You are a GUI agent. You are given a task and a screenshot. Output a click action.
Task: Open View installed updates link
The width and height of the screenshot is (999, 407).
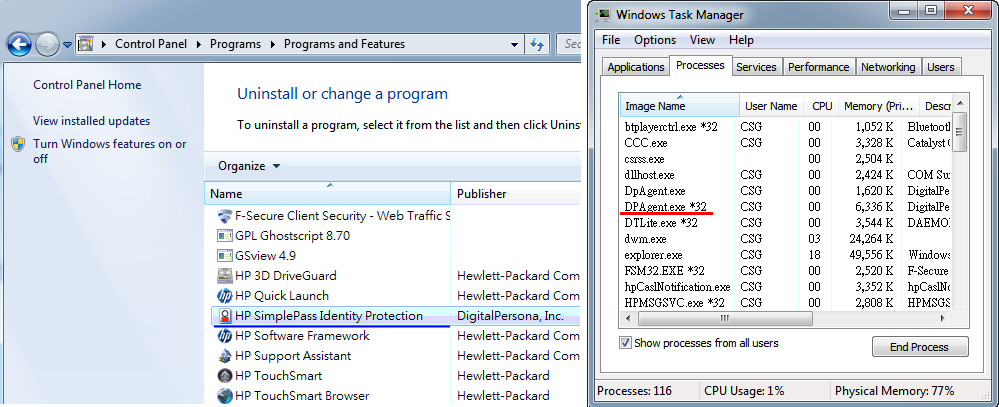(92, 120)
